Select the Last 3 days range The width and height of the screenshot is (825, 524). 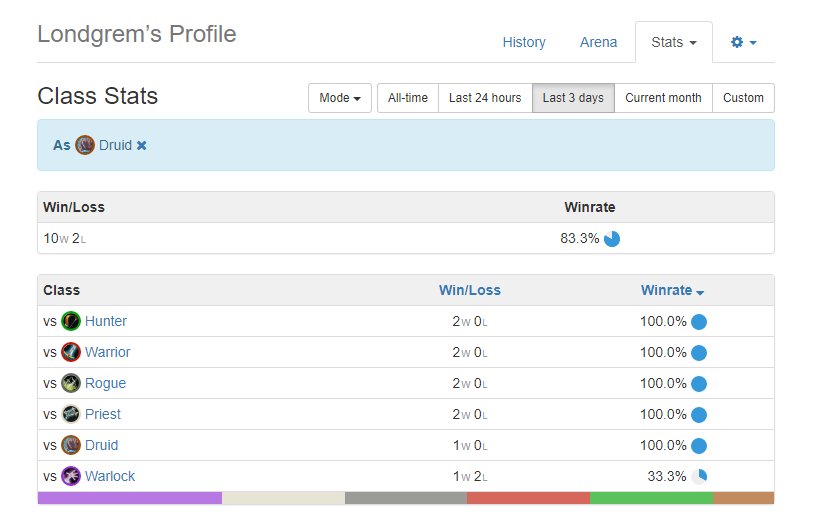[573, 98]
